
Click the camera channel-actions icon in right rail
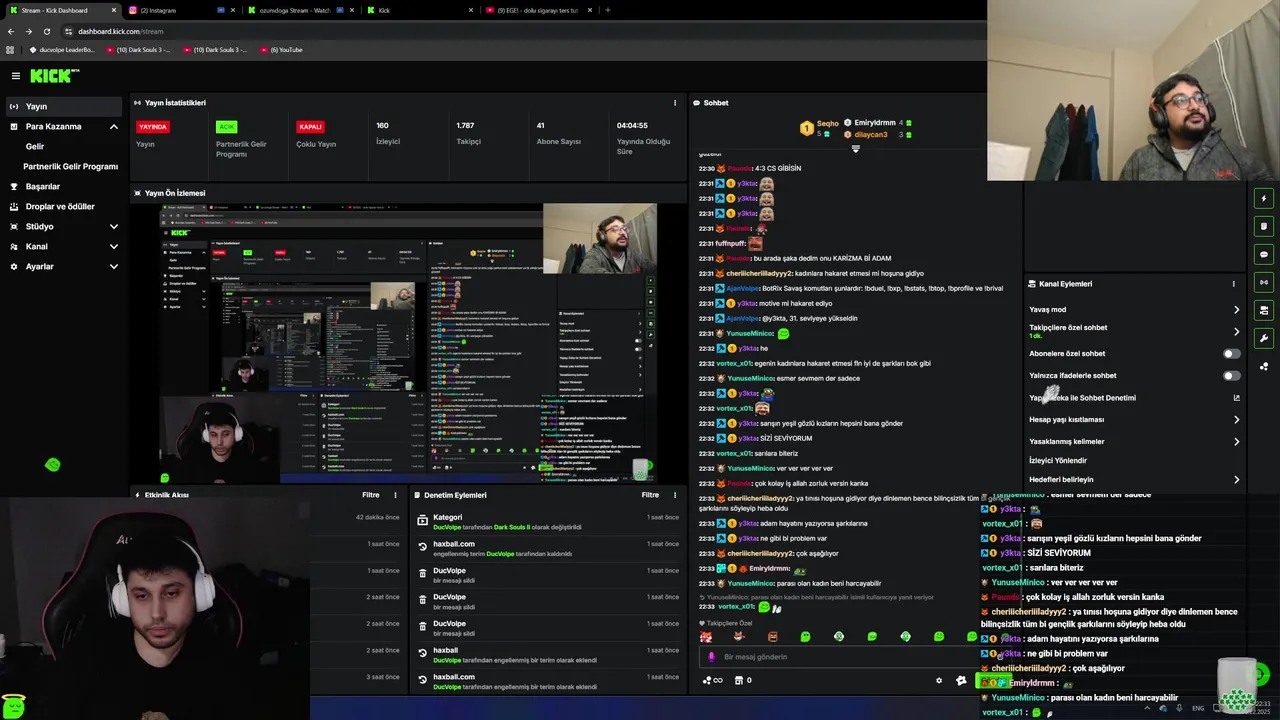tap(1264, 310)
